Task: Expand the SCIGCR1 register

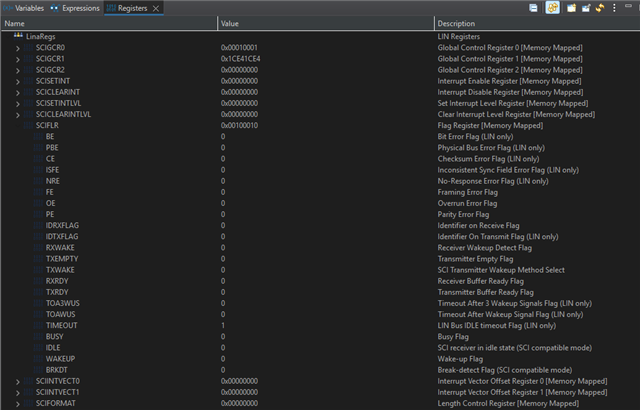Action: pos(18,59)
